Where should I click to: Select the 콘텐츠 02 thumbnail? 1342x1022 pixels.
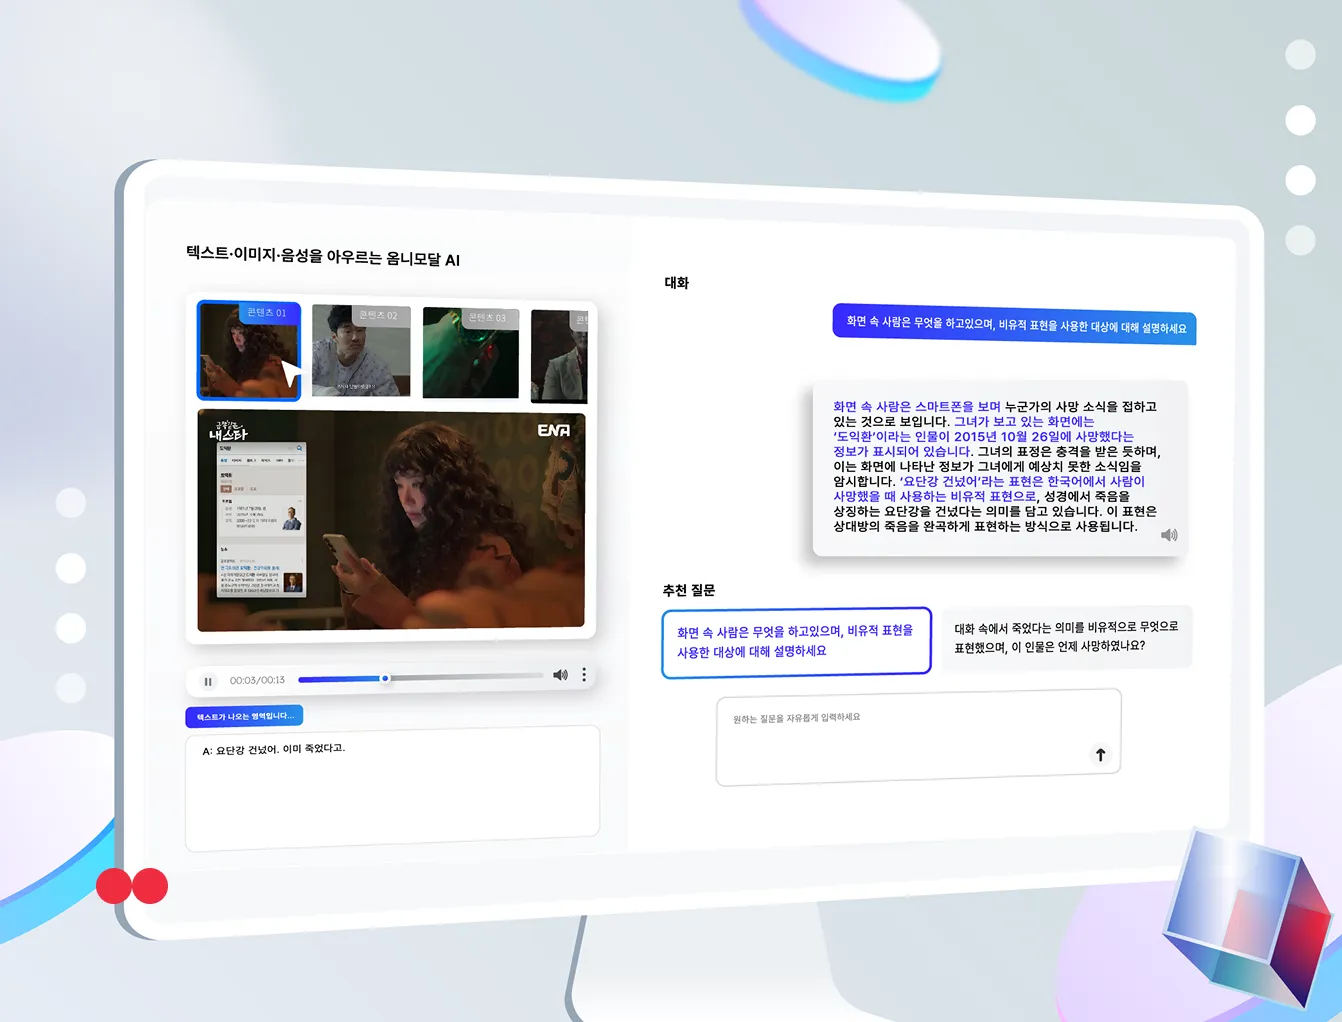click(x=361, y=351)
